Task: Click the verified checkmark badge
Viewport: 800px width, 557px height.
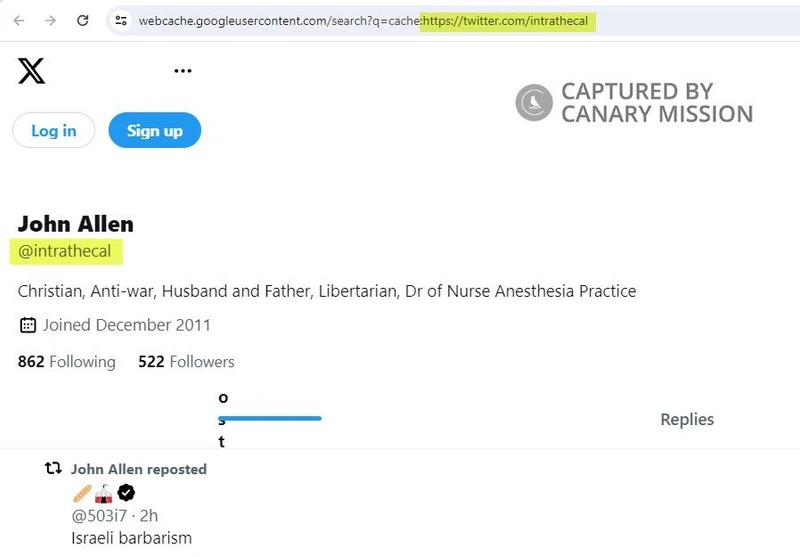Action: click(x=126, y=493)
